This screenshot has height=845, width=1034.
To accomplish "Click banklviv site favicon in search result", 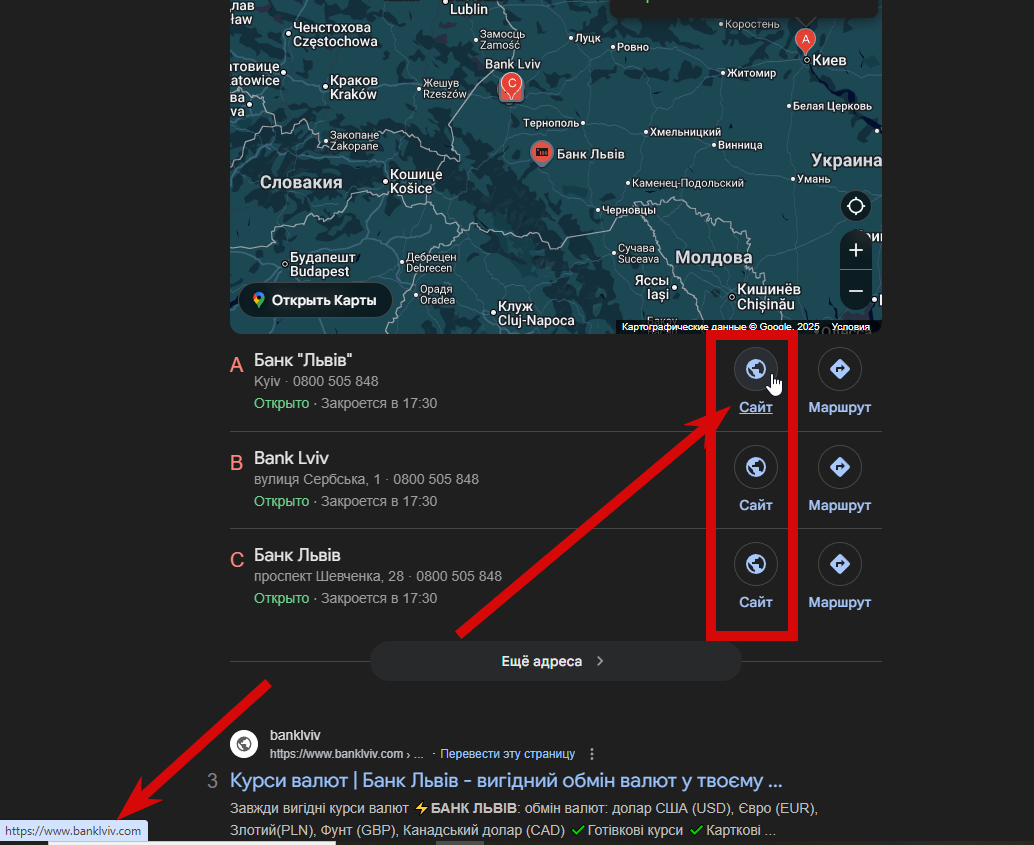I will pos(245,744).
